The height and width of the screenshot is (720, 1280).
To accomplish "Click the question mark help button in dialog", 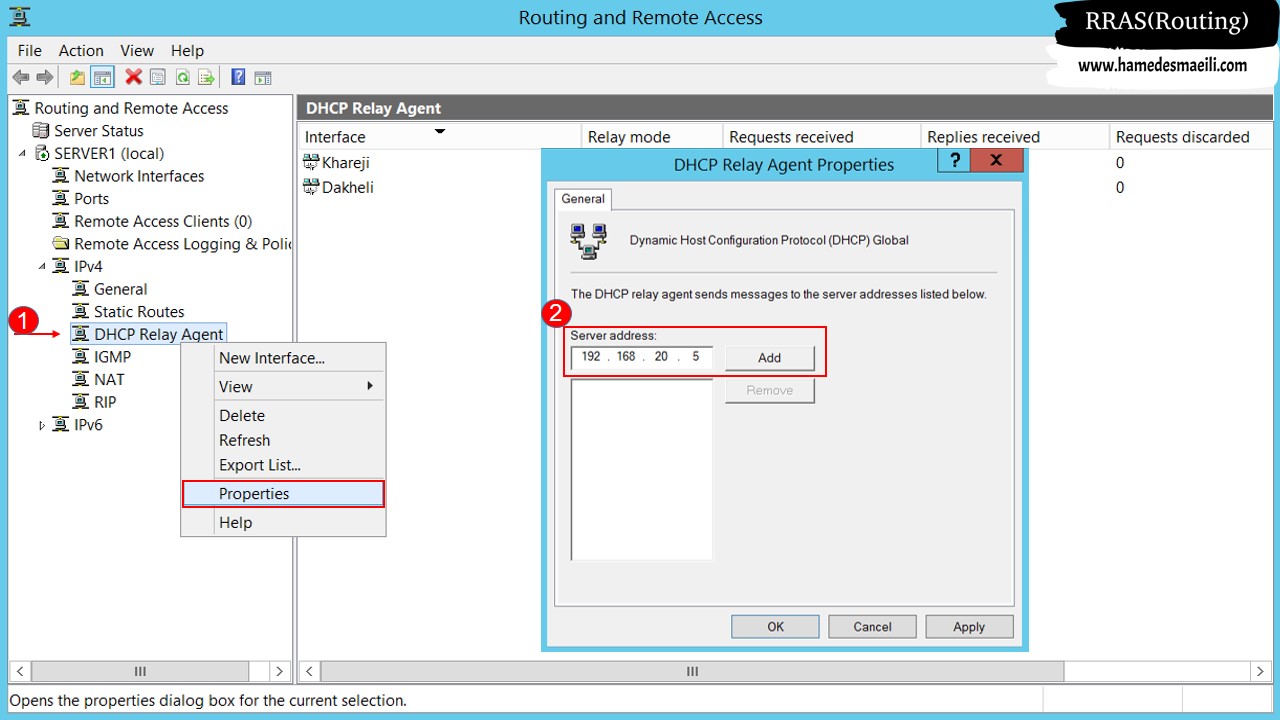I will [955, 161].
